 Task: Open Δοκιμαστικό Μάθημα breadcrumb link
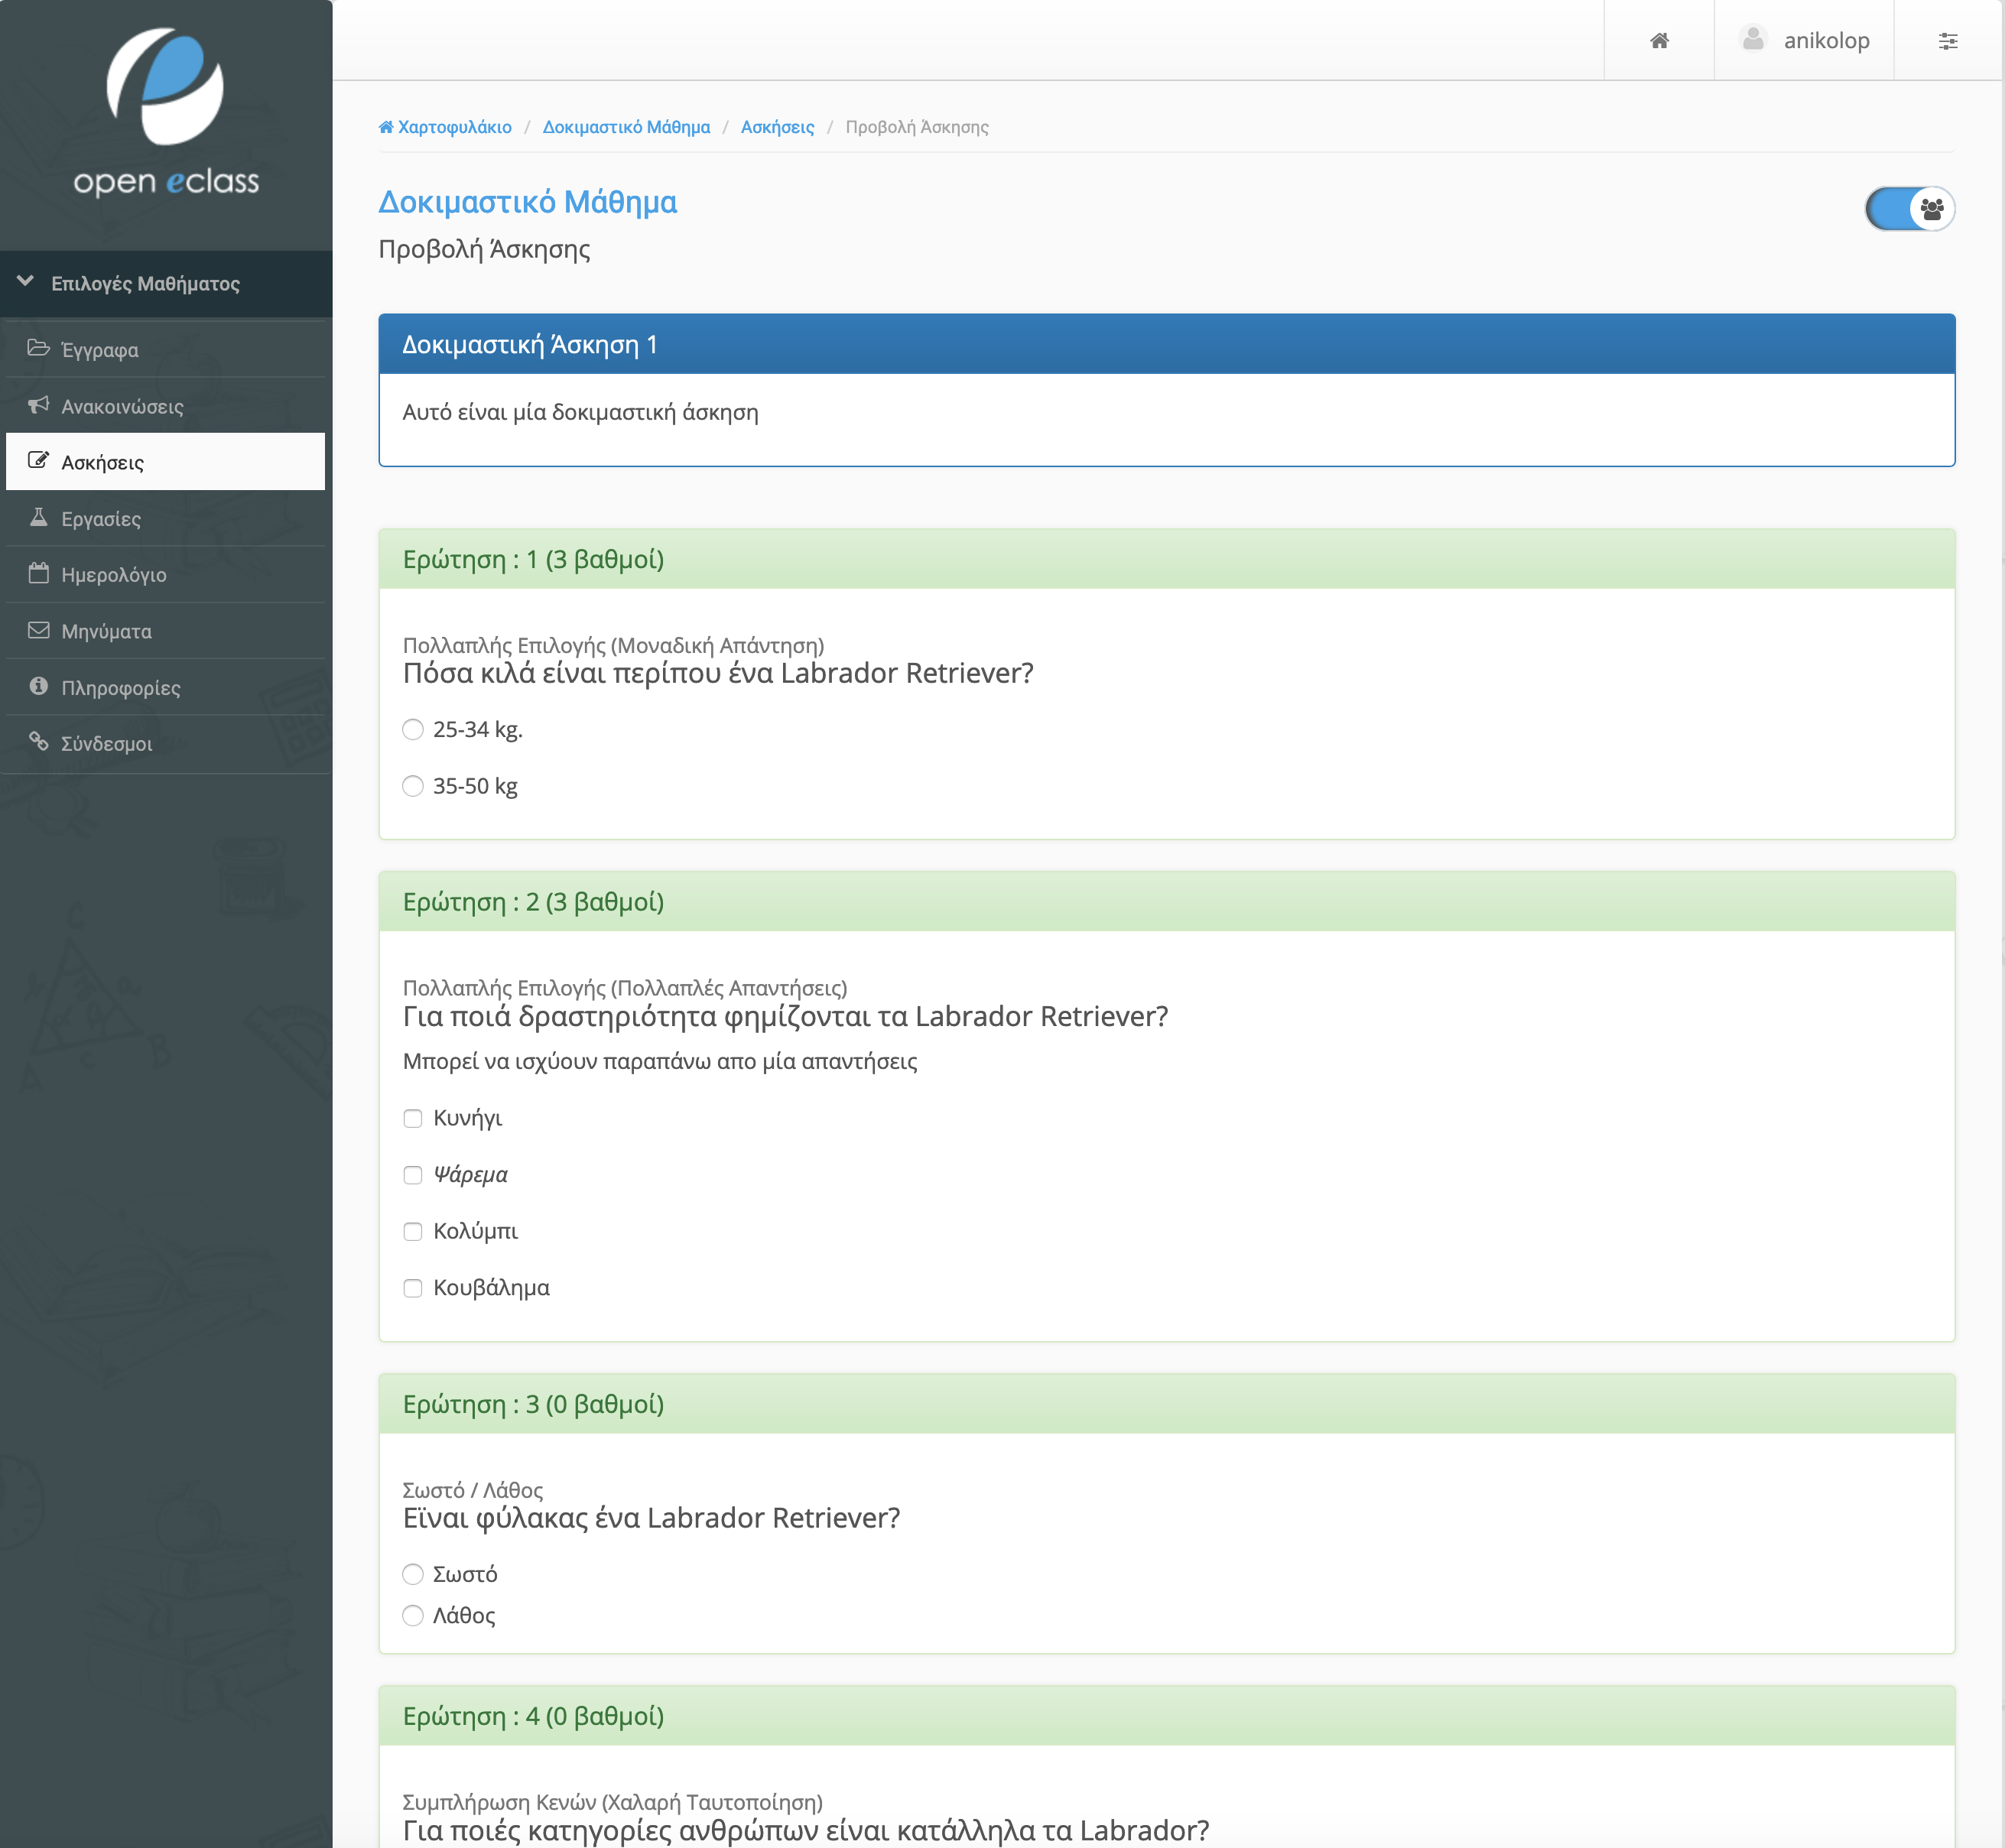point(626,127)
